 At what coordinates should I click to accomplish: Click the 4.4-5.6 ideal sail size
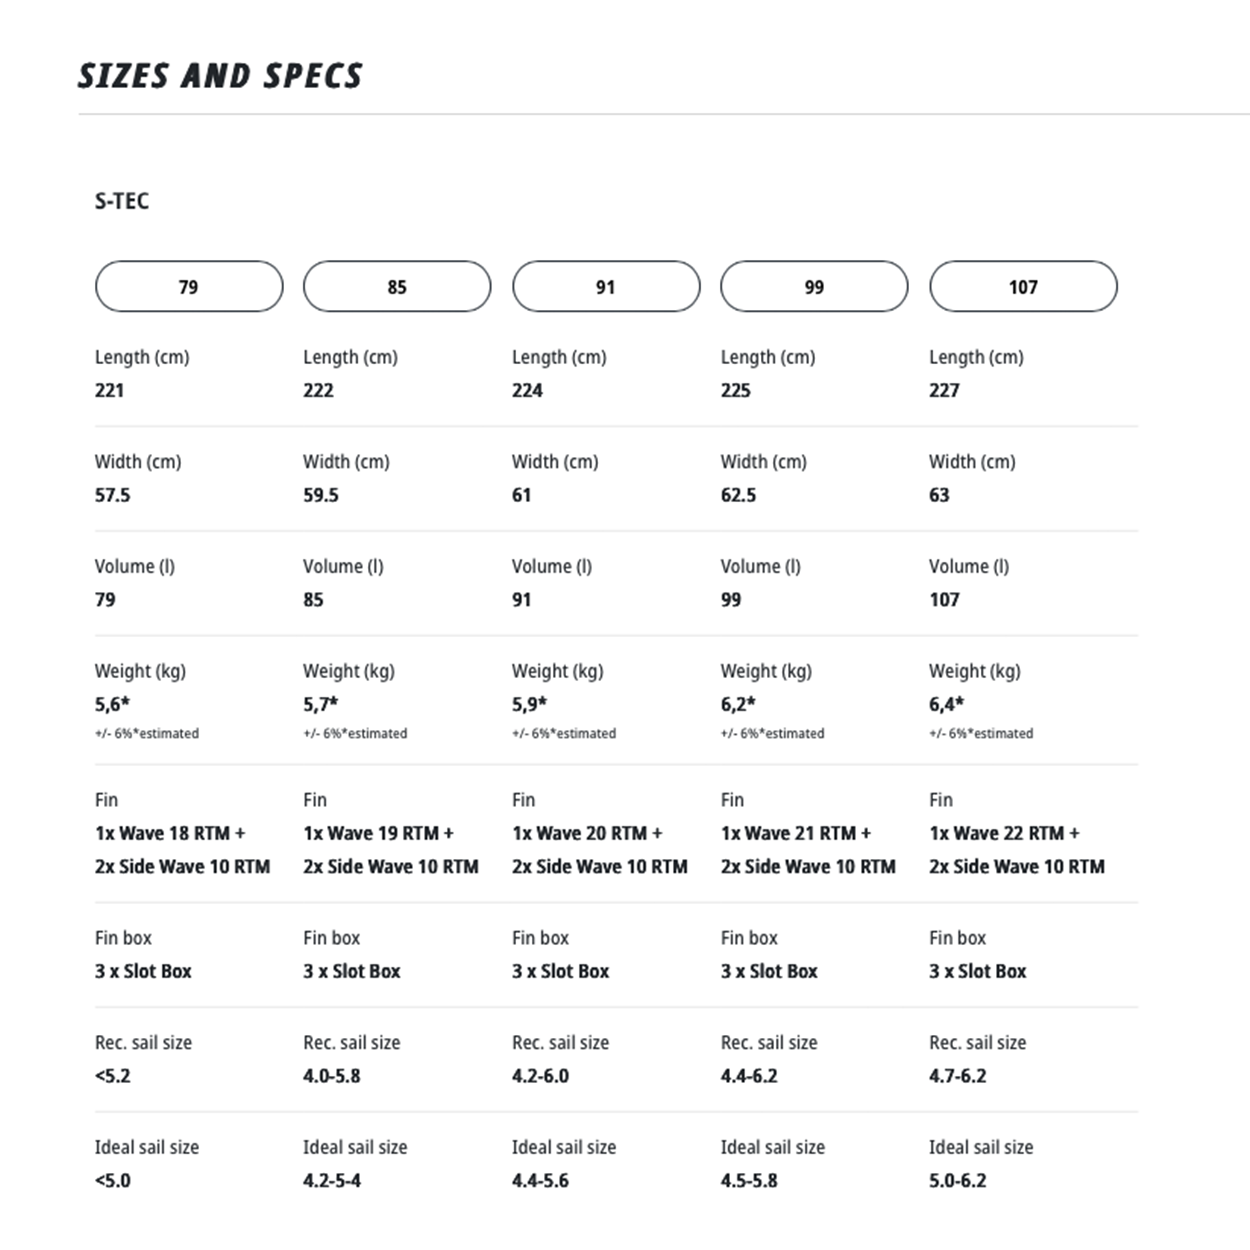point(540,1181)
